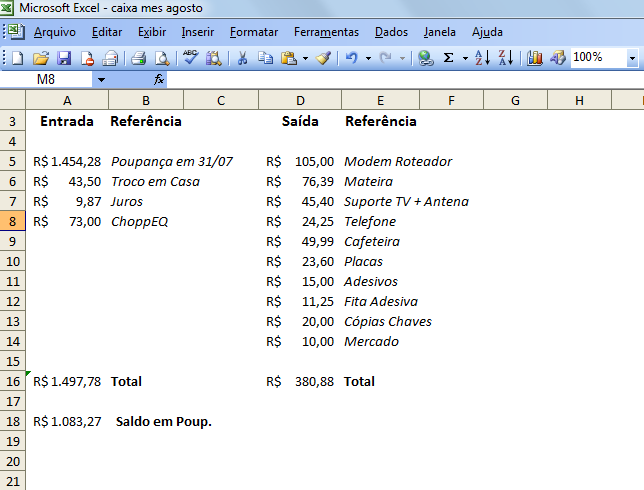The height and width of the screenshot is (490, 644).
Task: Select column G header
Action: pyautogui.click(x=515, y=100)
